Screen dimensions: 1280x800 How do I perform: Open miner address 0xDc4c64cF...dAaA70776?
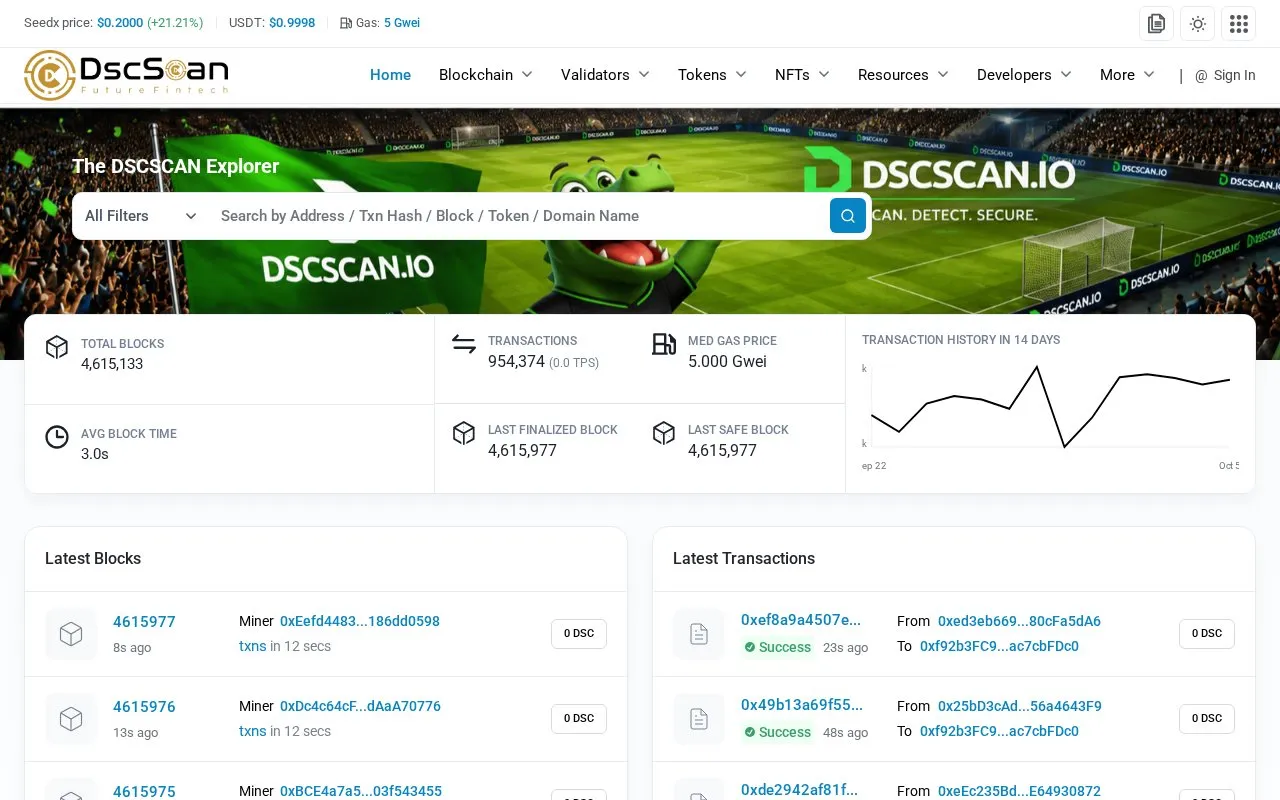360,706
